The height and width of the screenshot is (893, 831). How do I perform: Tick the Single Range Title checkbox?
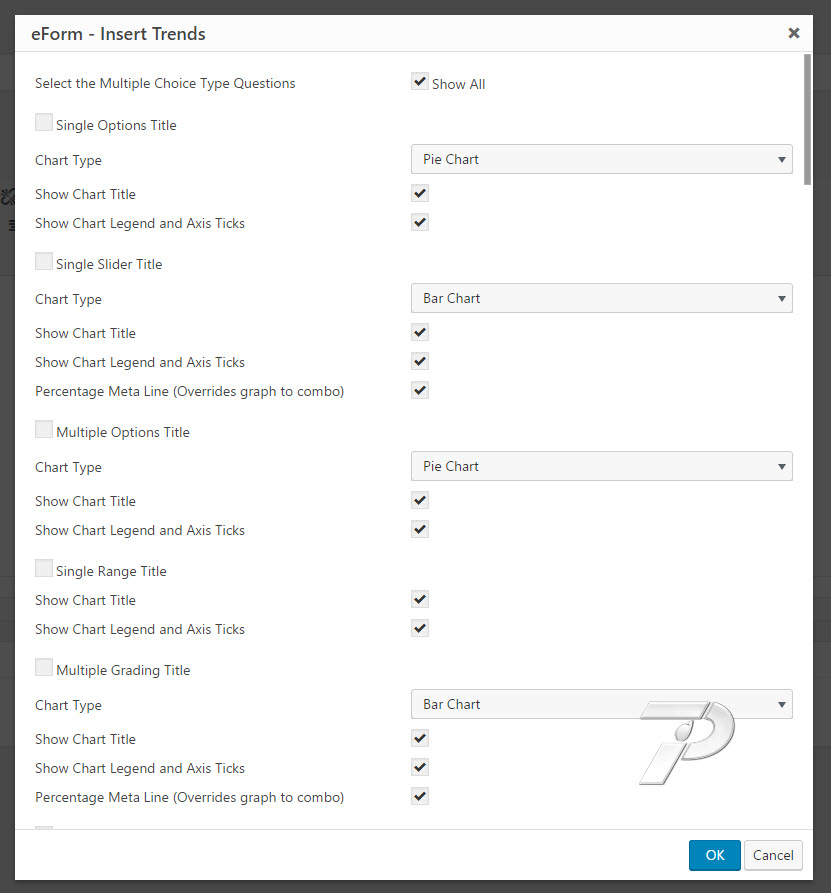[44, 568]
